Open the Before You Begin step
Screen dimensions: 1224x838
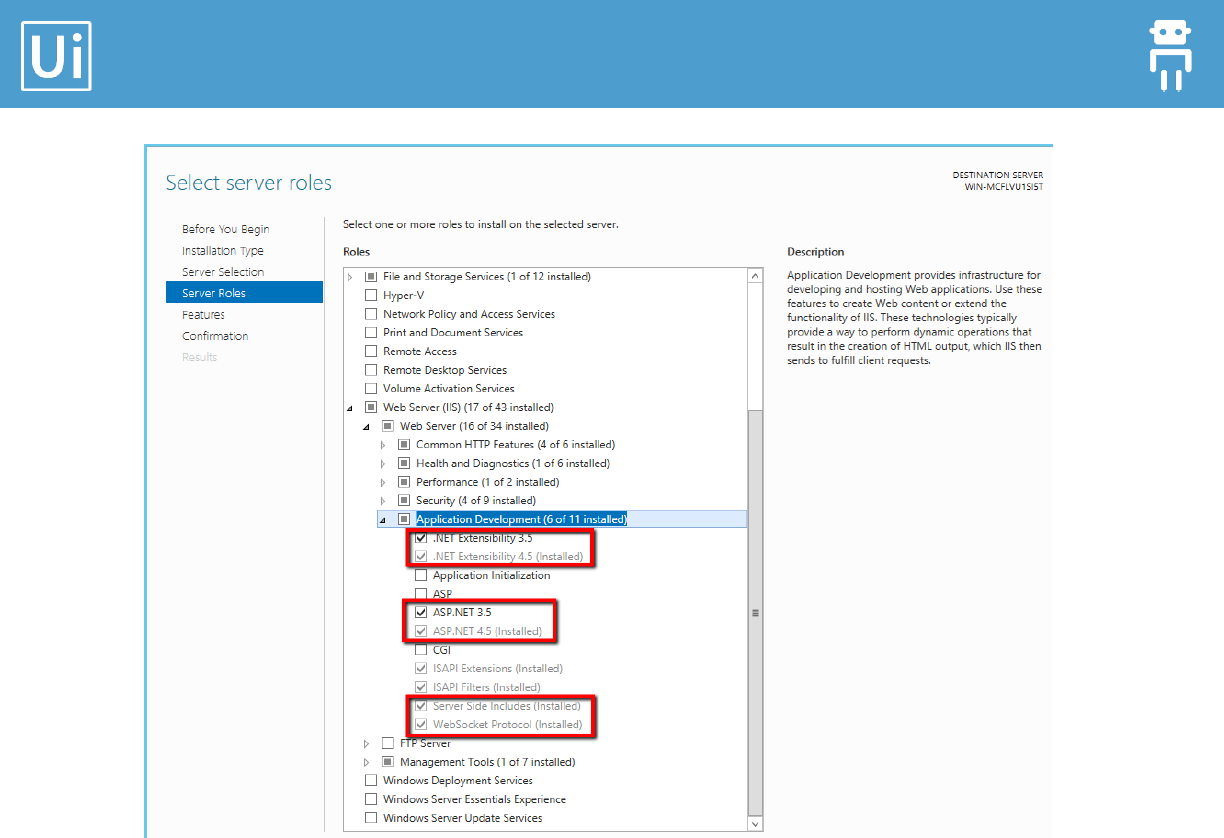(x=225, y=229)
